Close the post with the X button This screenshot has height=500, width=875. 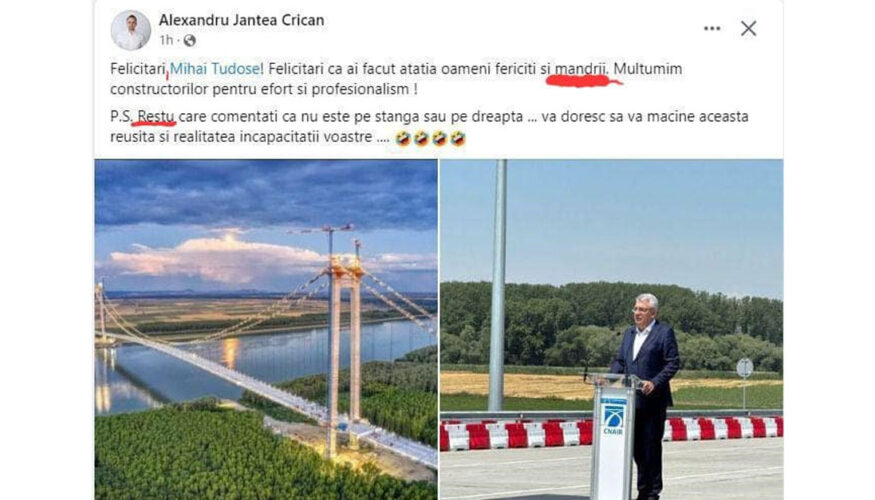tap(748, 28)
